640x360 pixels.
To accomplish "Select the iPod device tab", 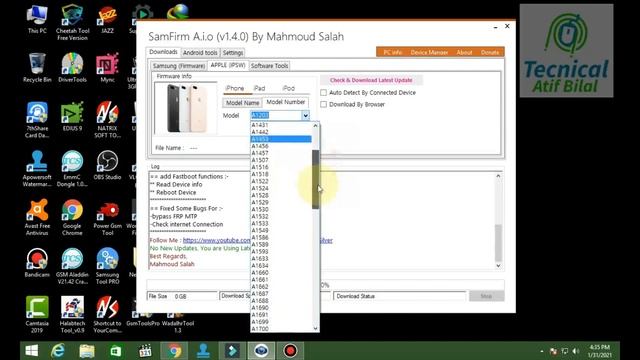I will (288, 88).
